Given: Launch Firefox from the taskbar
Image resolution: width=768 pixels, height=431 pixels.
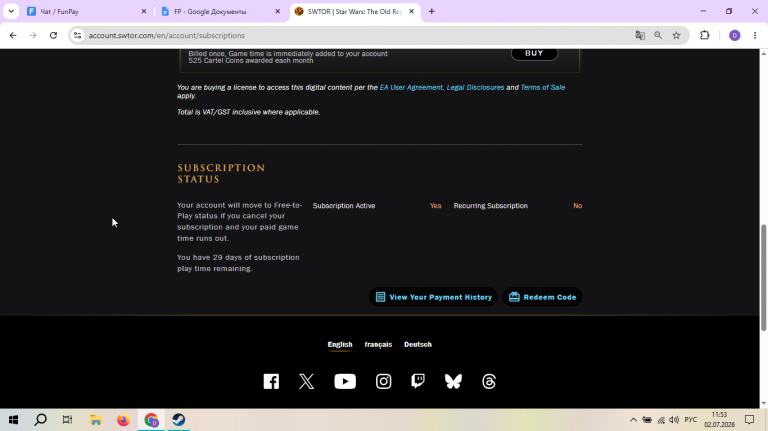Looking at the screenshot, I should click(x=123, y=420).
